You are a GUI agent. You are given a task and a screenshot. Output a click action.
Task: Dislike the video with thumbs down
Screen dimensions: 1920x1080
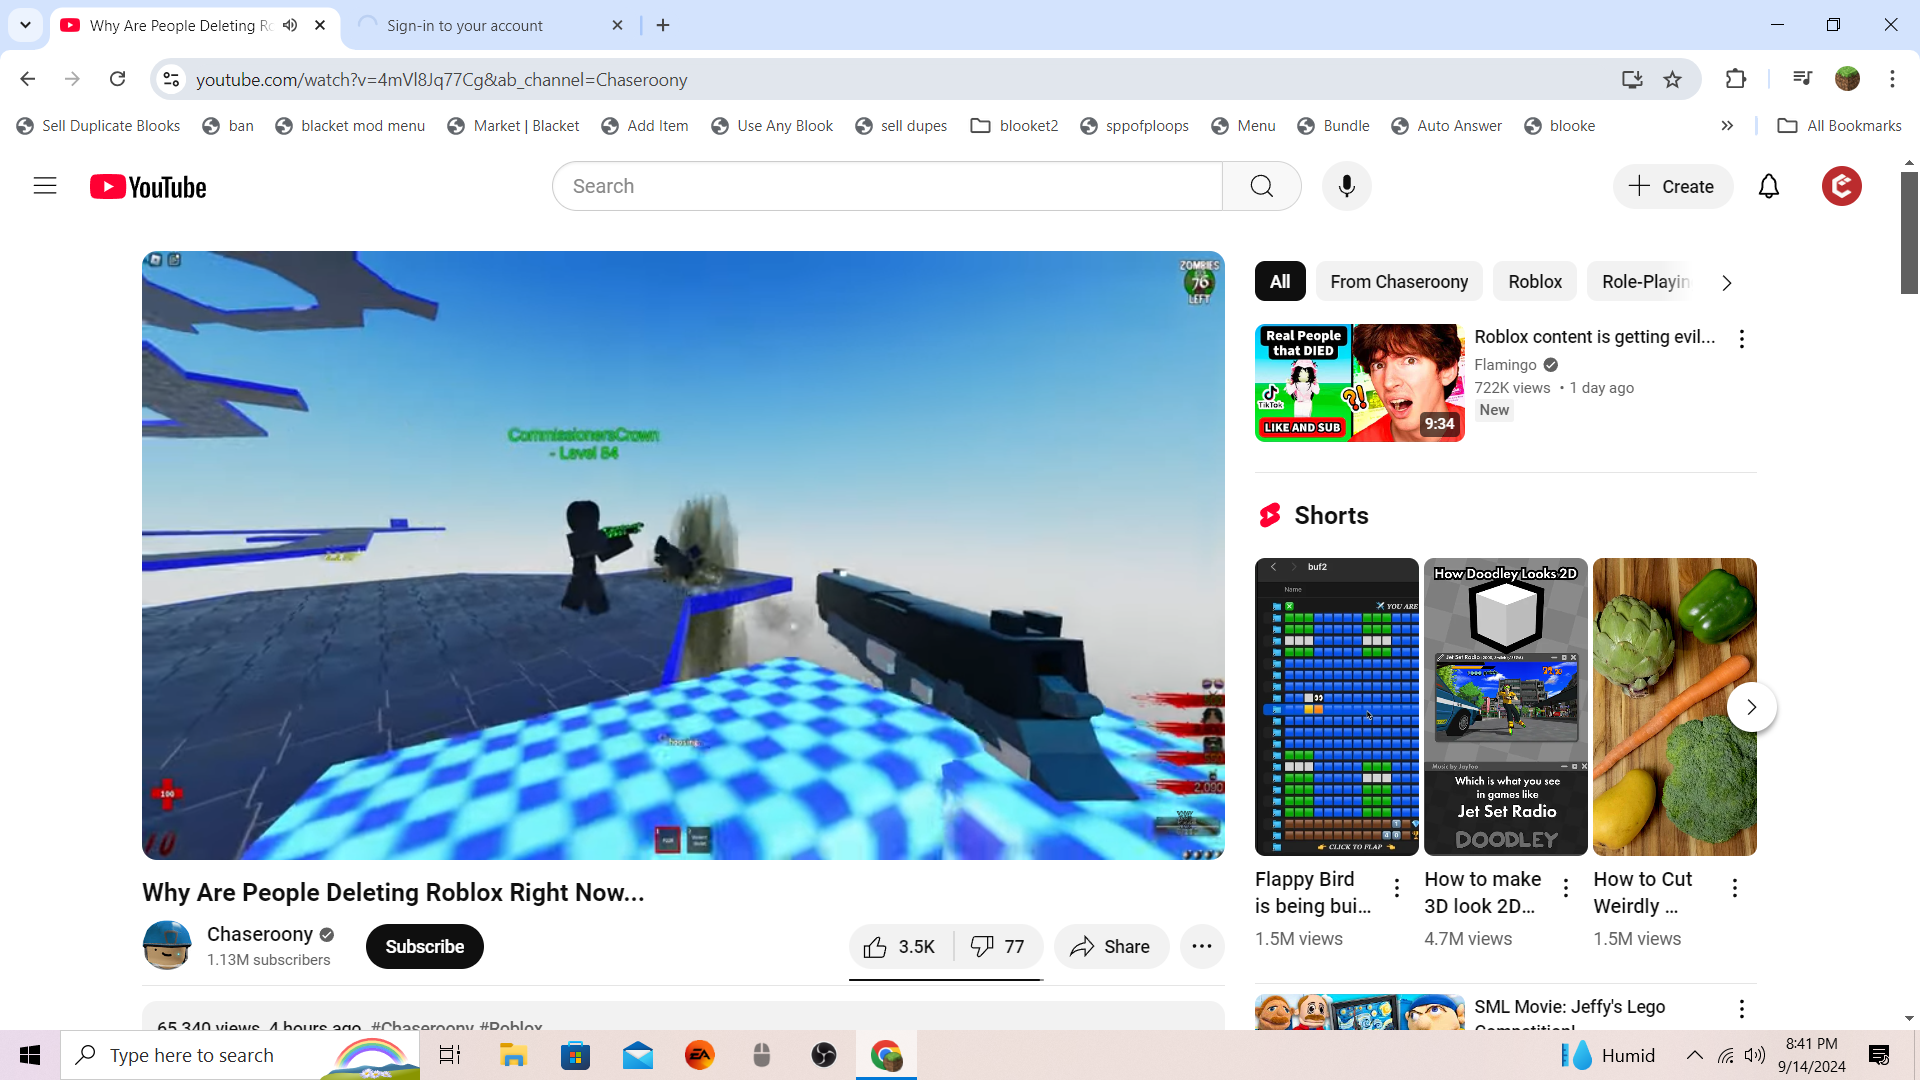point(998,947)
